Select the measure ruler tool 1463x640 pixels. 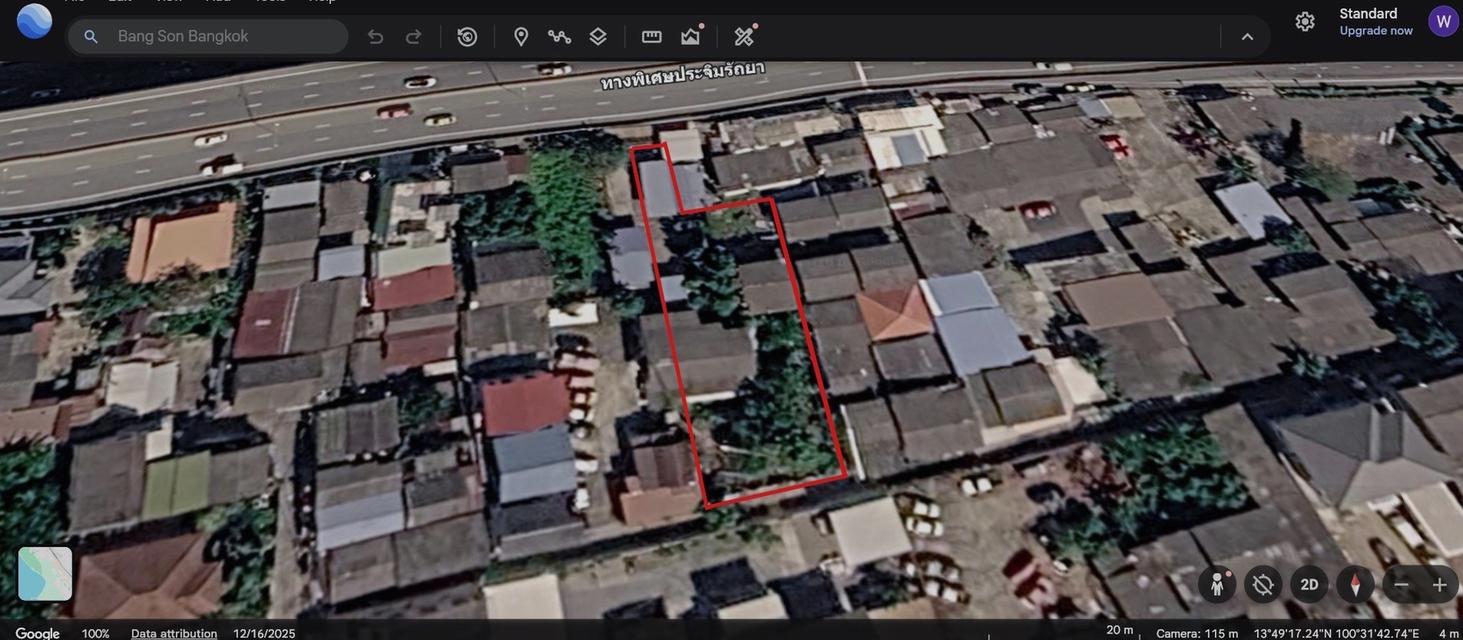tap(651, 37)
